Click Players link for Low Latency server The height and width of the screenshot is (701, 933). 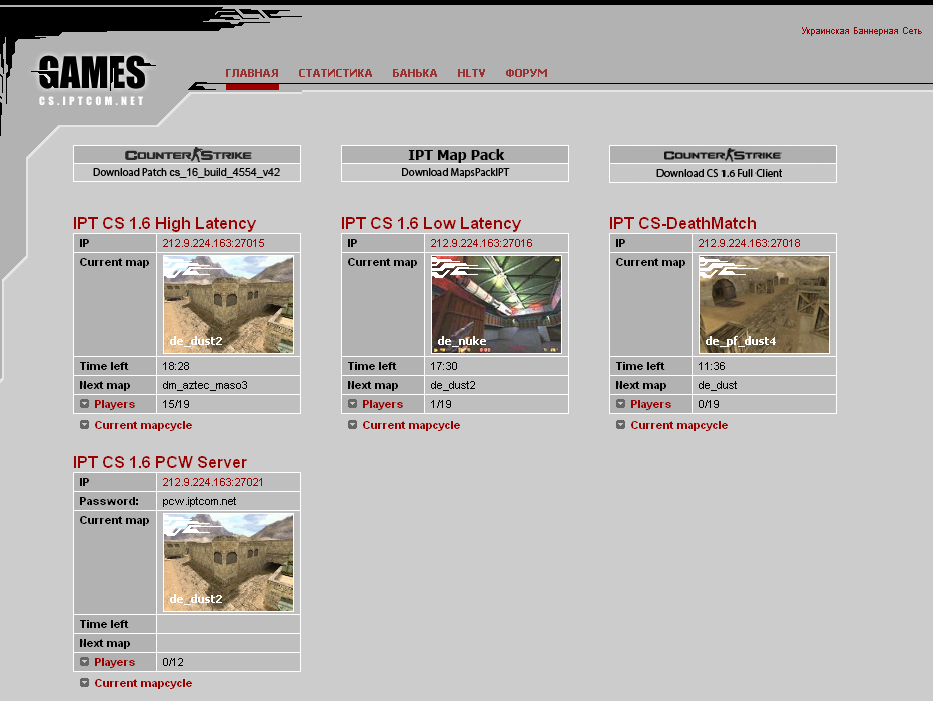tap(383, 404)
